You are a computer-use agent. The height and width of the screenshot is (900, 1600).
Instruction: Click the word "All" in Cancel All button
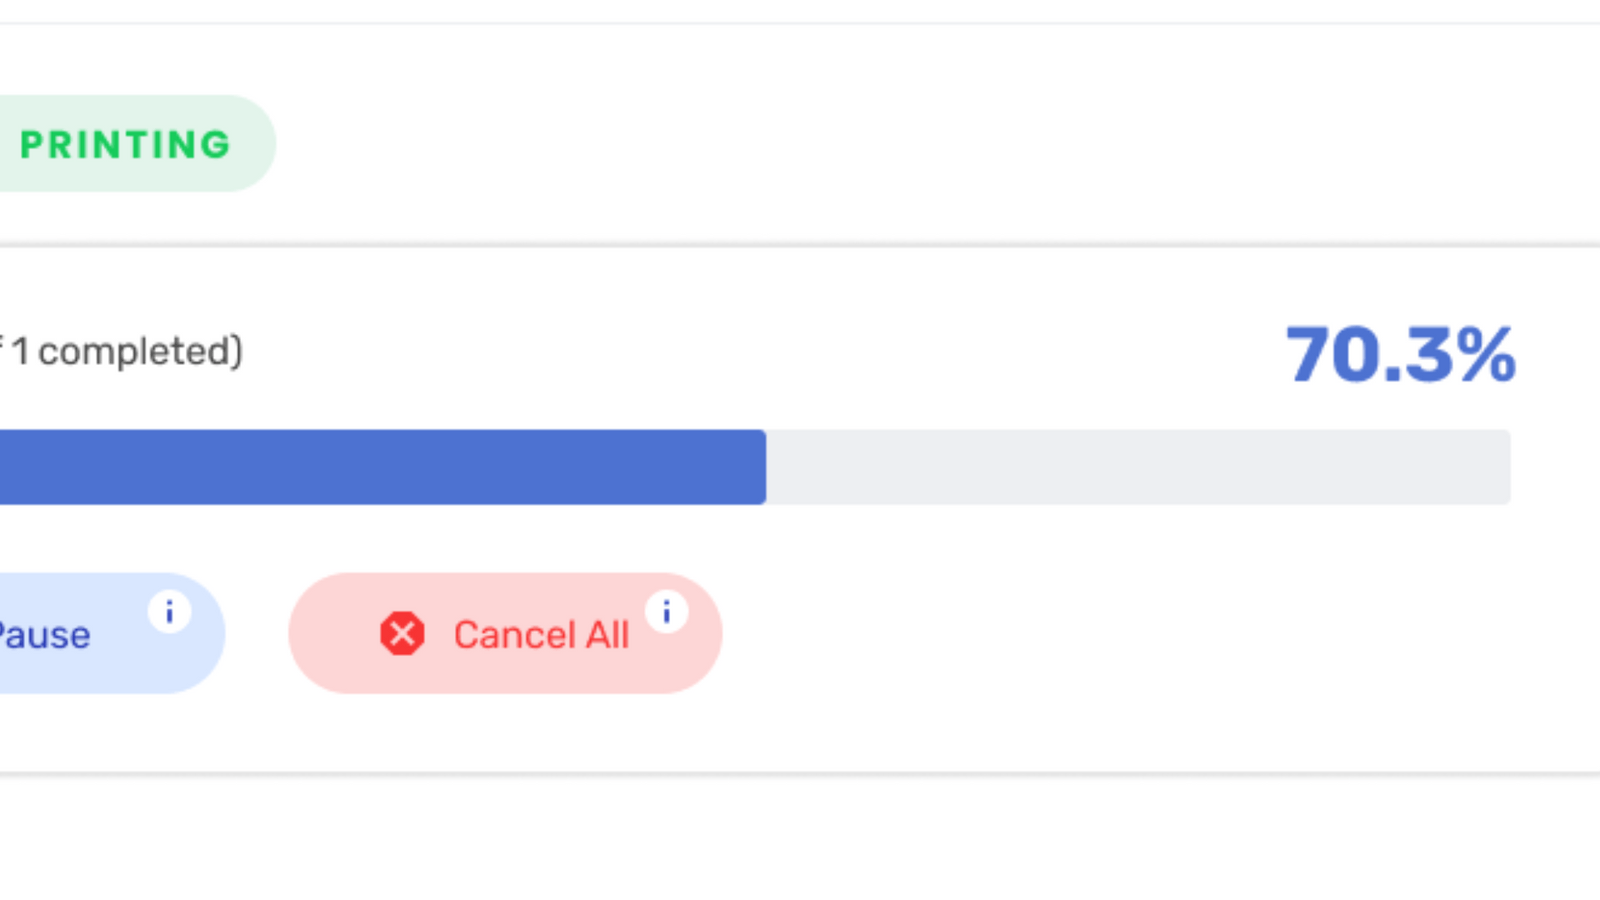click(607, 635)
